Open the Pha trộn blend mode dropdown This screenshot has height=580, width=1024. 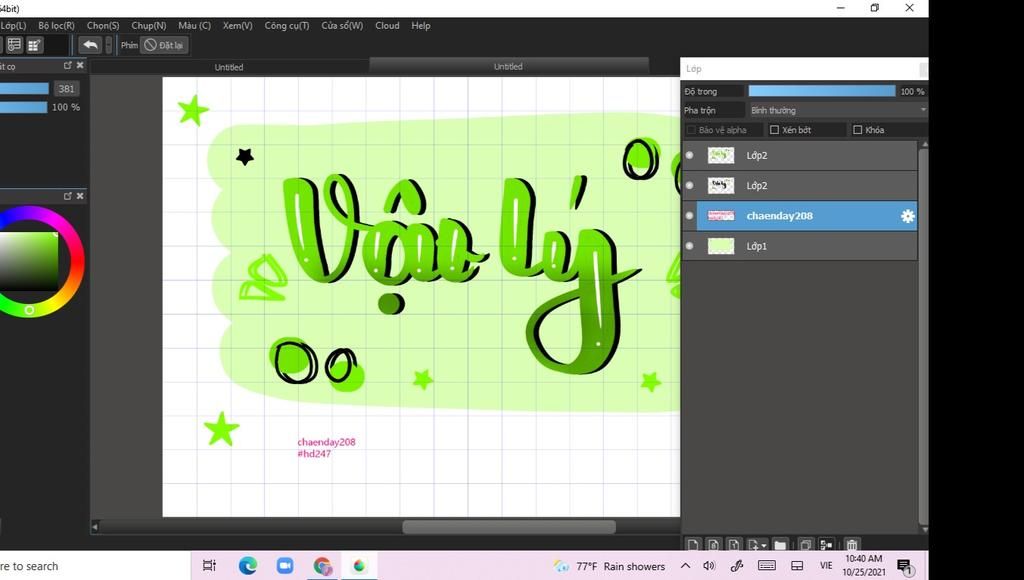click(x=838, y=110)
